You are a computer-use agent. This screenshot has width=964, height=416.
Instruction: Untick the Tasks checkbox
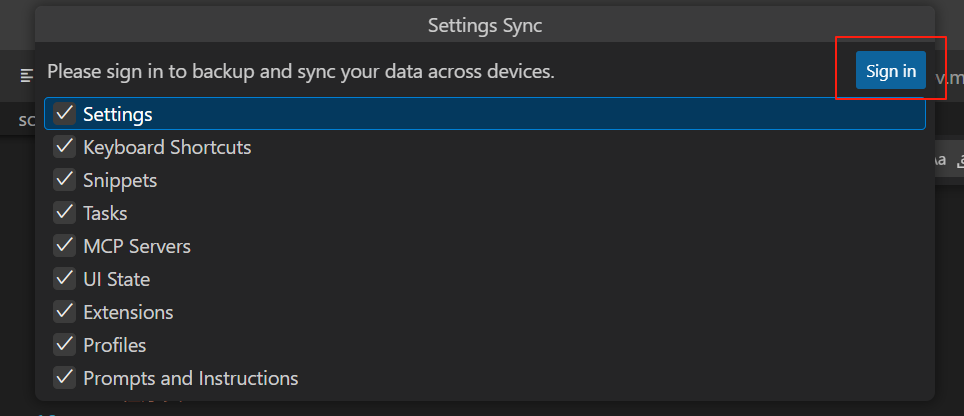pos(65,213)
